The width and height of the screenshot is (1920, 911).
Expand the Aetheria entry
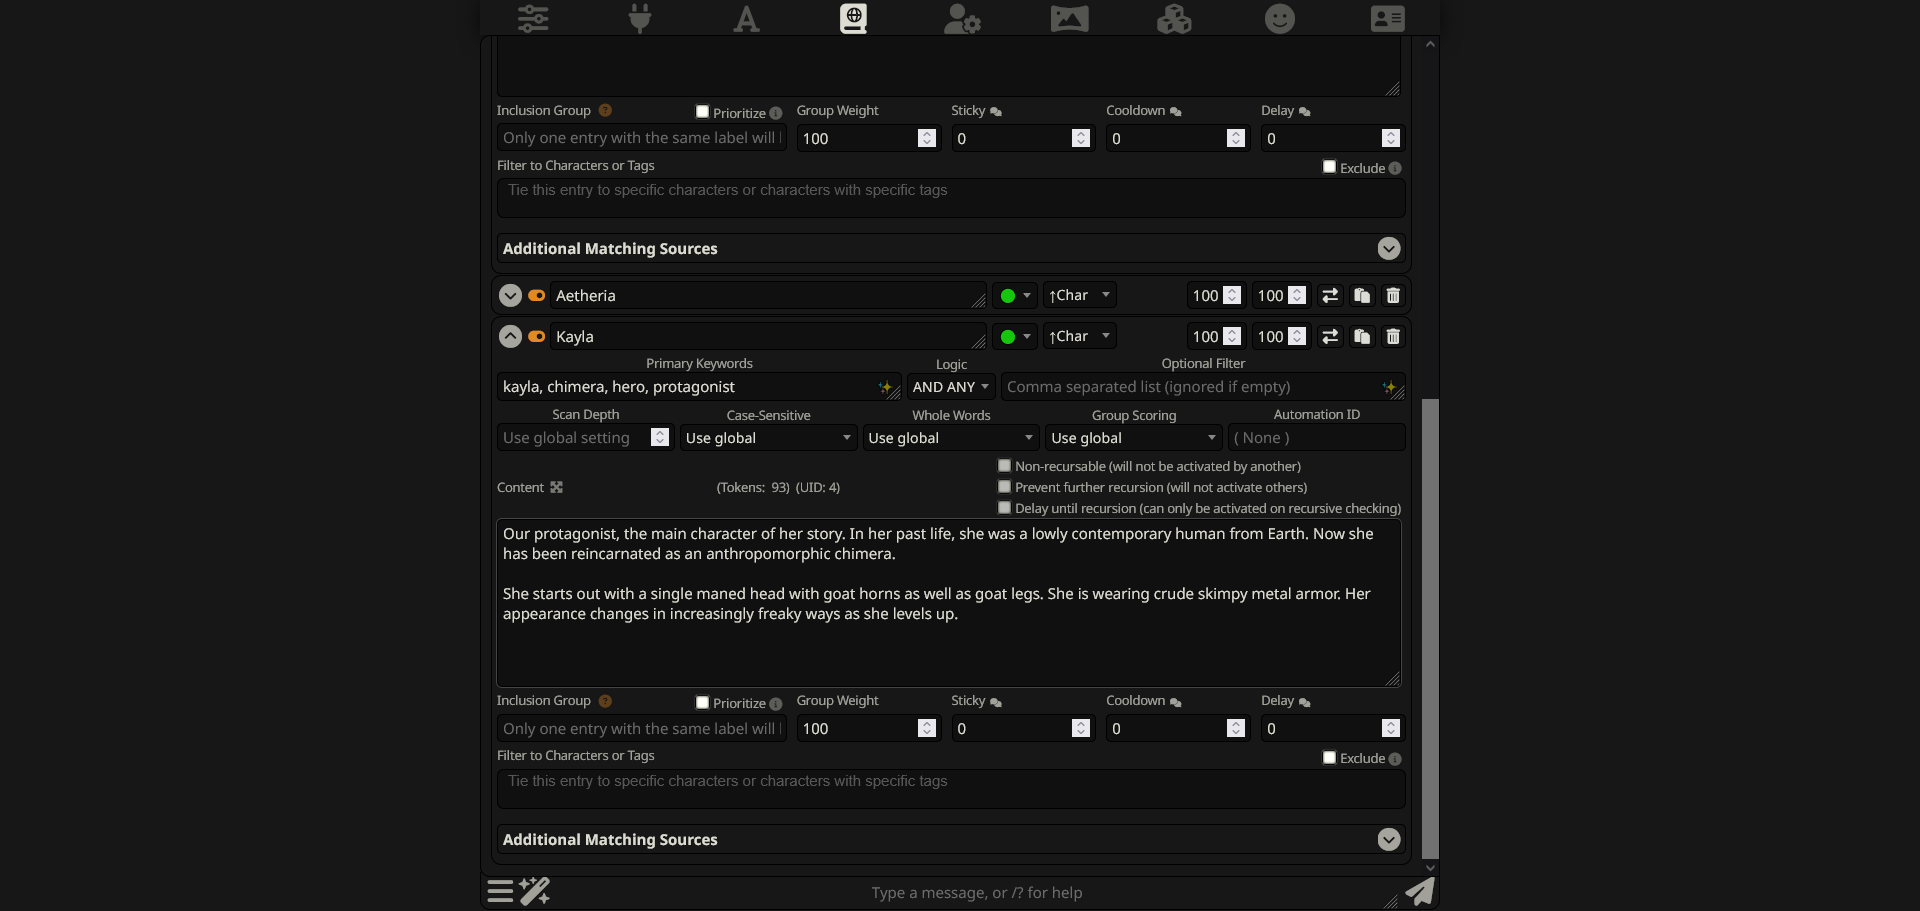tap(510, 295)
